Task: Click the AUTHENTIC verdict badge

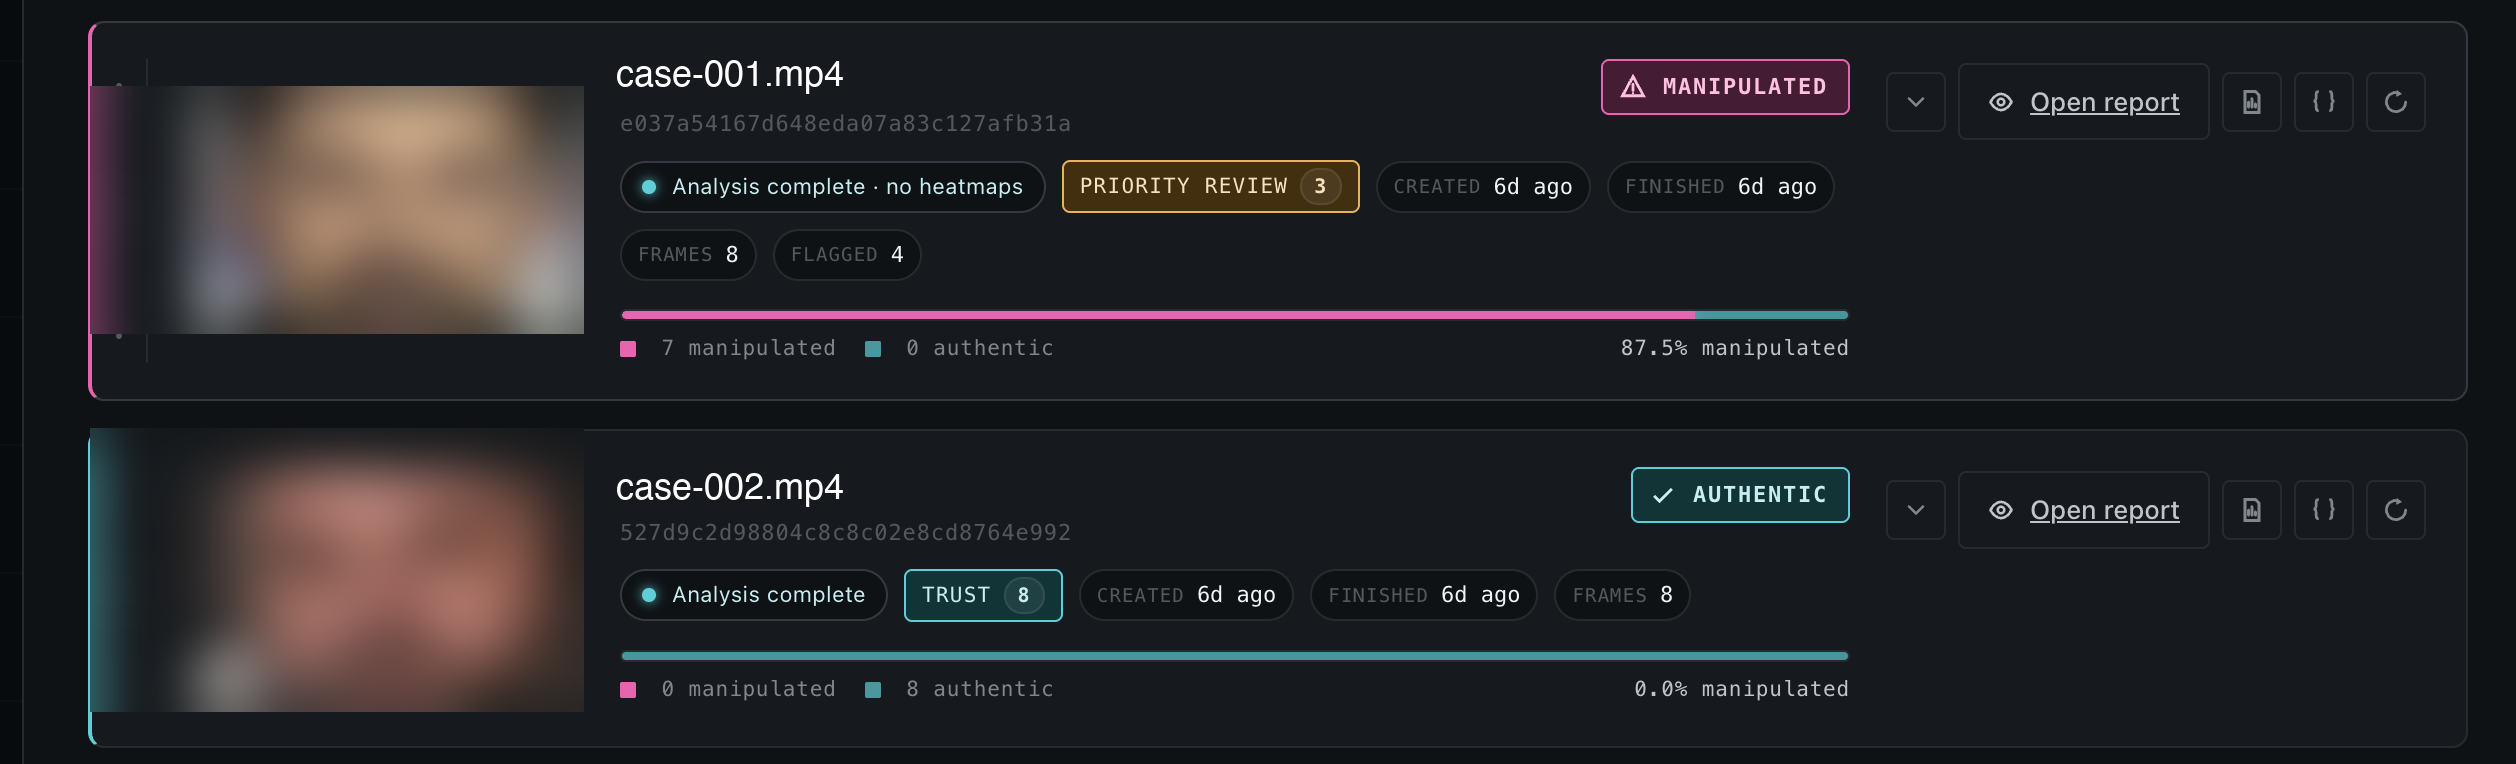Action: point(1740,495)
